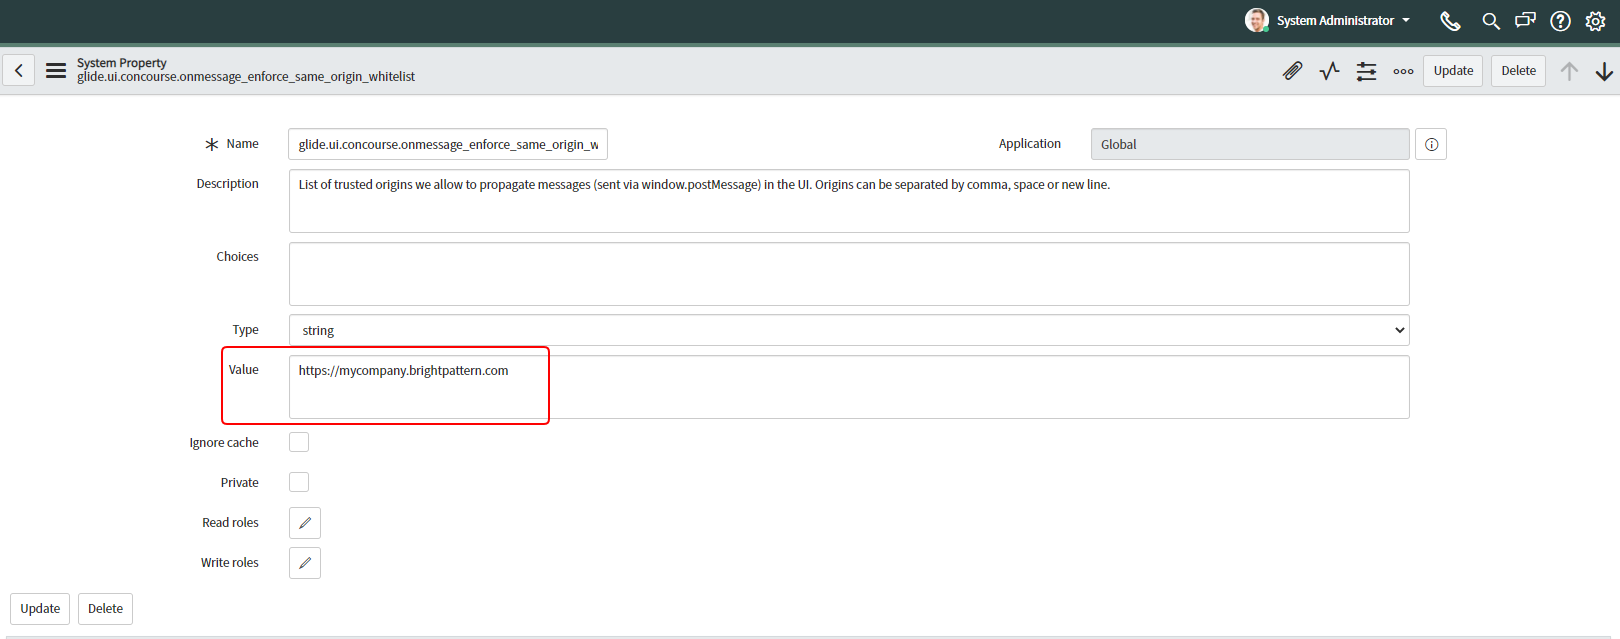This screenshot has height=639, width=1620.
Task: Open the global search magnifier
Action: click(1490, 21)
